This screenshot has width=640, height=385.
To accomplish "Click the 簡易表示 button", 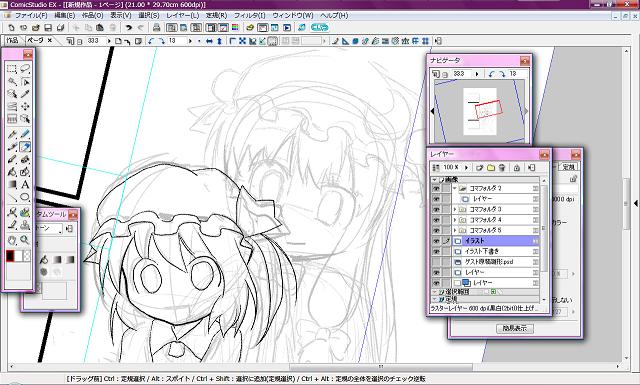I will click(x=515, y=328).
